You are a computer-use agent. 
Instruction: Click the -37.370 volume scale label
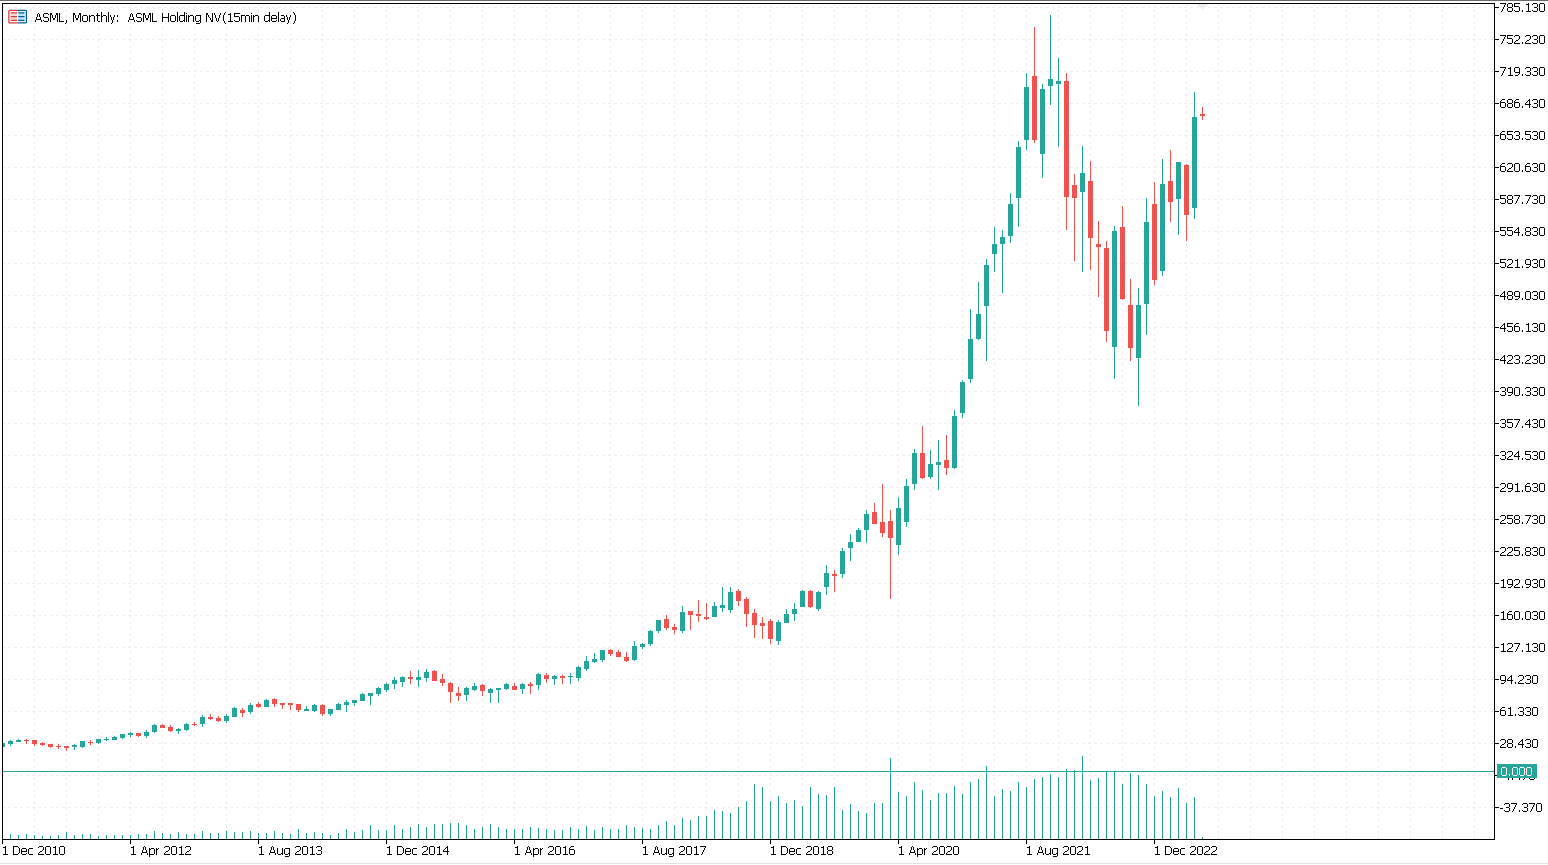click(1519, 807)
